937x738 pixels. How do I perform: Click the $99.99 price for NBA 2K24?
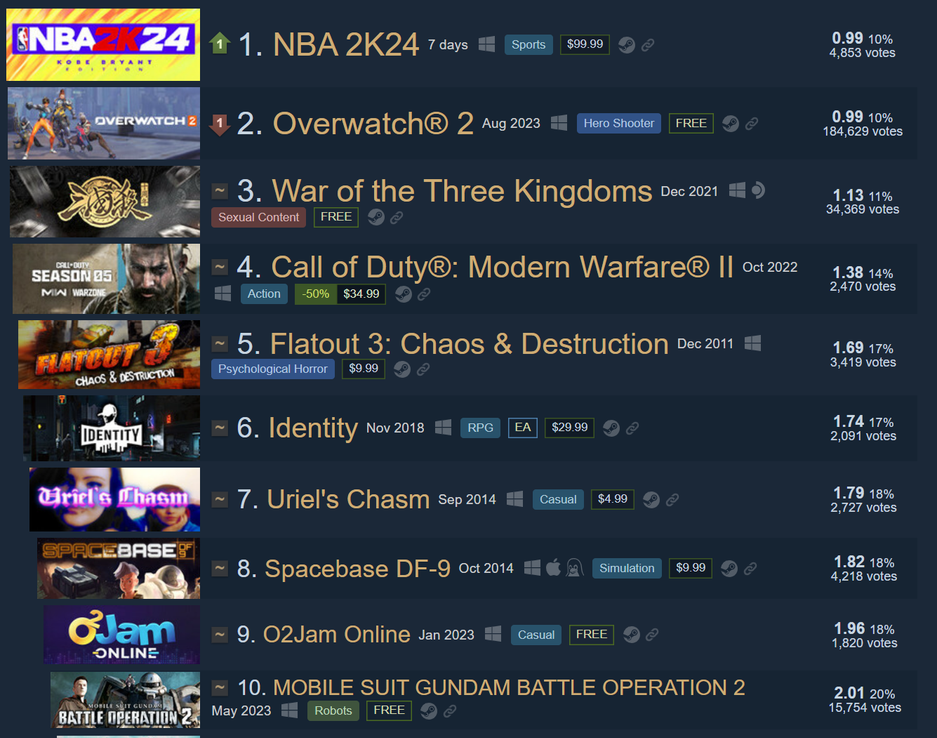[585, 44]
